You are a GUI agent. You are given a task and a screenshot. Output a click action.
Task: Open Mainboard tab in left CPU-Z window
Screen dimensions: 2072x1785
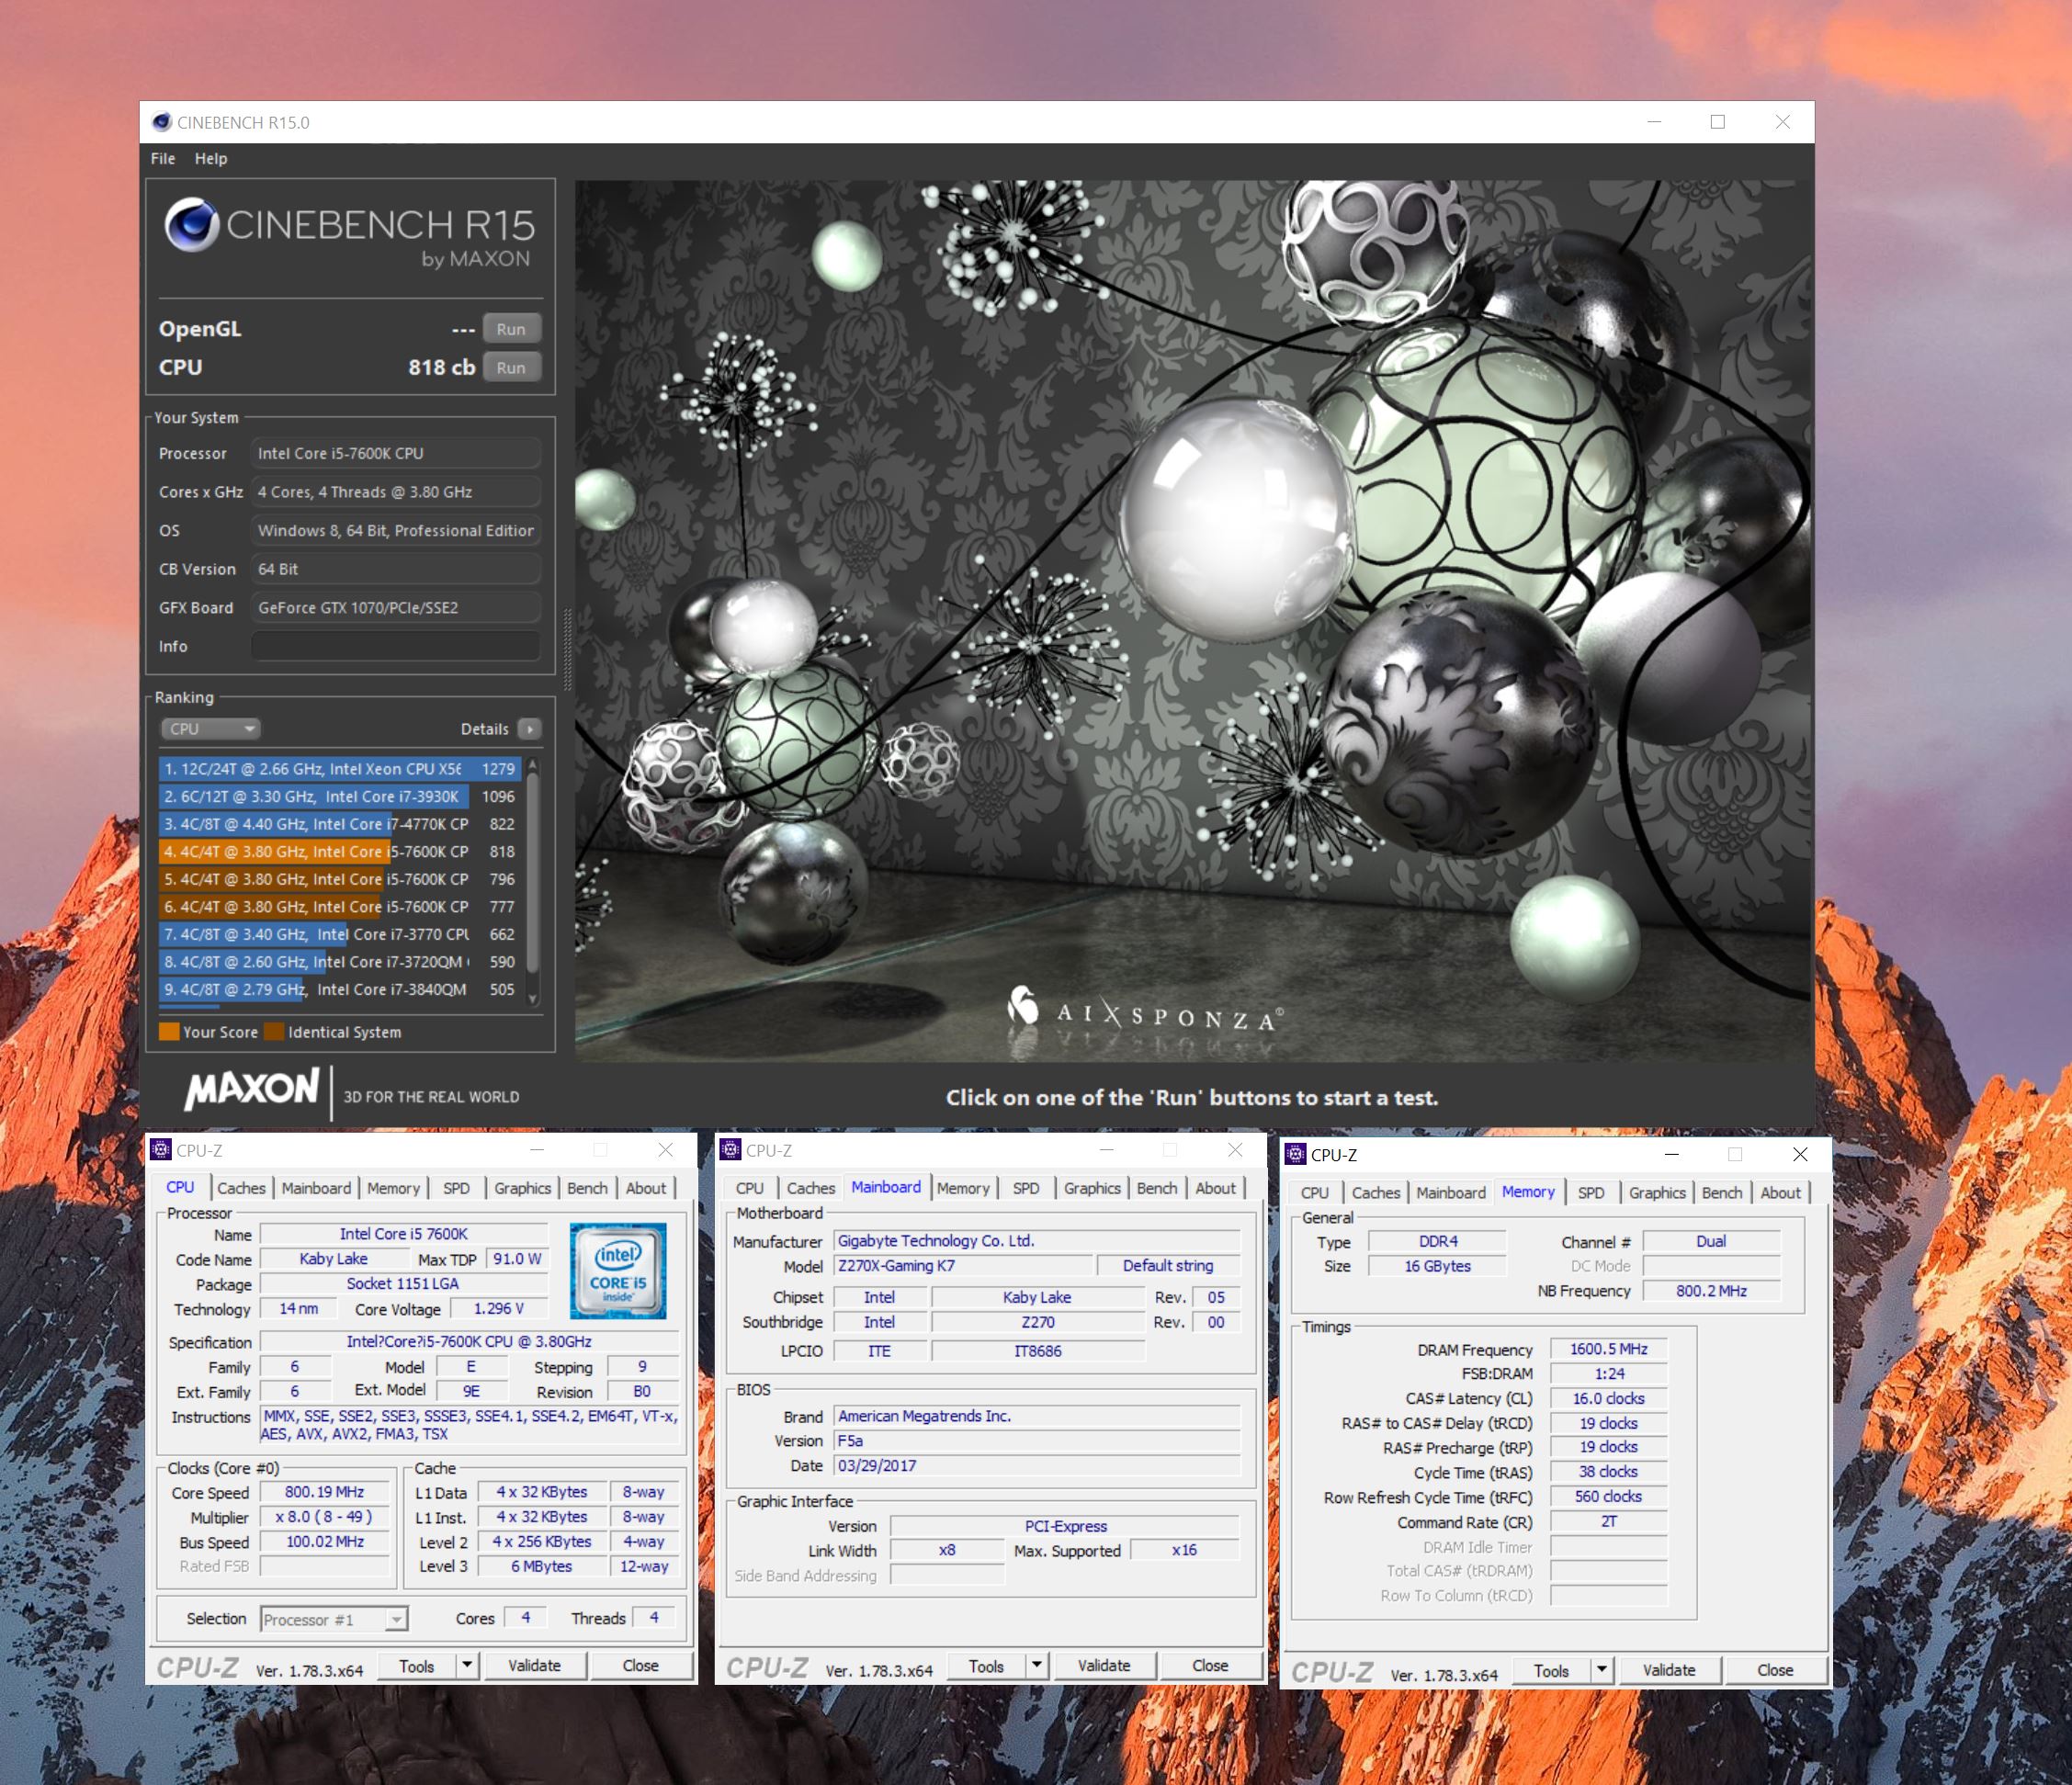[x=316, y=1188]
